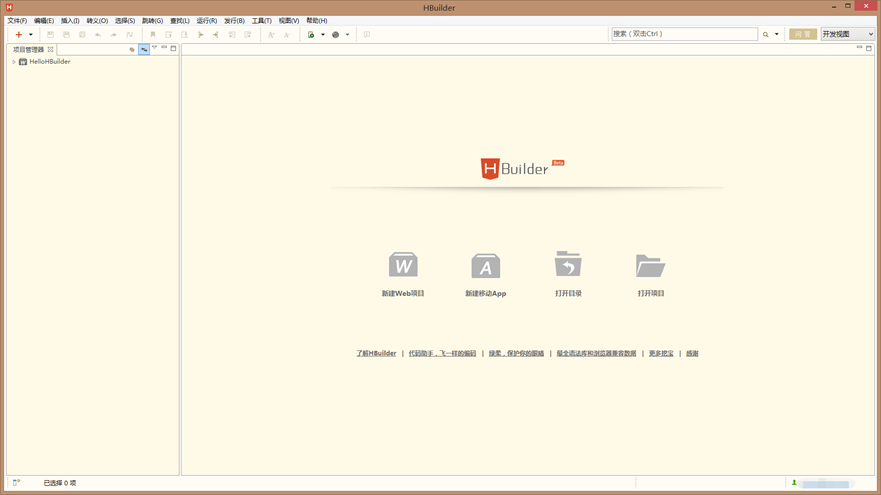Open the 跳转(G) menu
The height and width of the screenshot is (495, 881).
point(152,21)
